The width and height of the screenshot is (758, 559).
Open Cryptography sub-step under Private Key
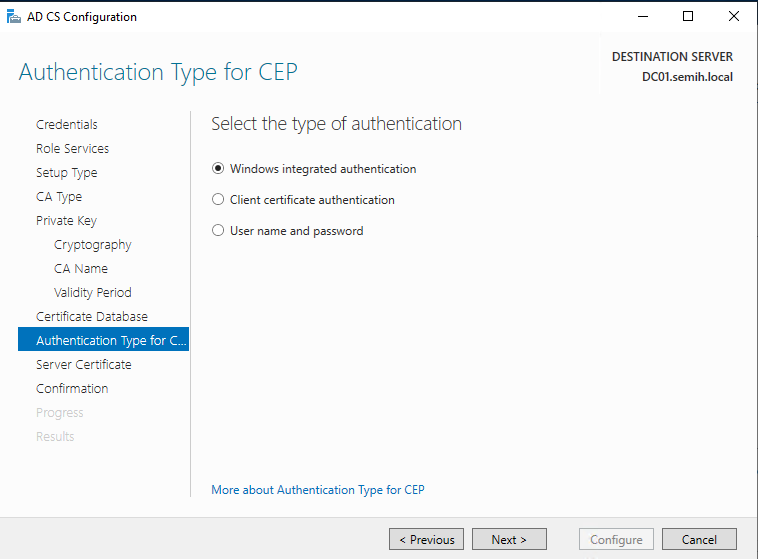[x=93, y=245]
